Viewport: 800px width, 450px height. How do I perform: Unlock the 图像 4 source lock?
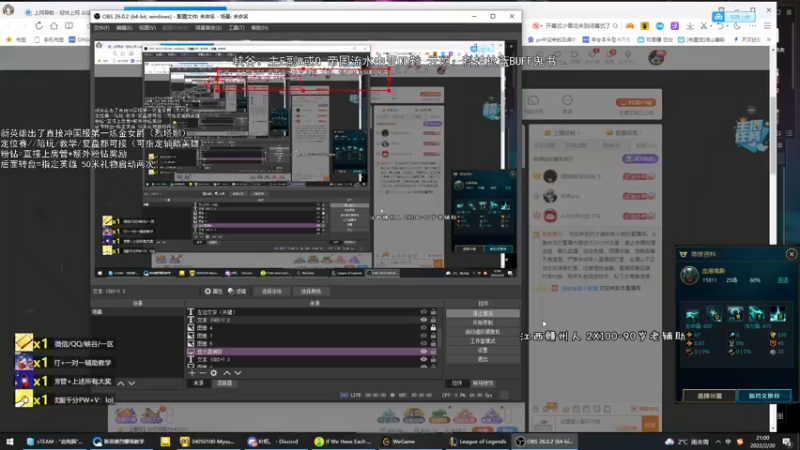tap(433, 328)
